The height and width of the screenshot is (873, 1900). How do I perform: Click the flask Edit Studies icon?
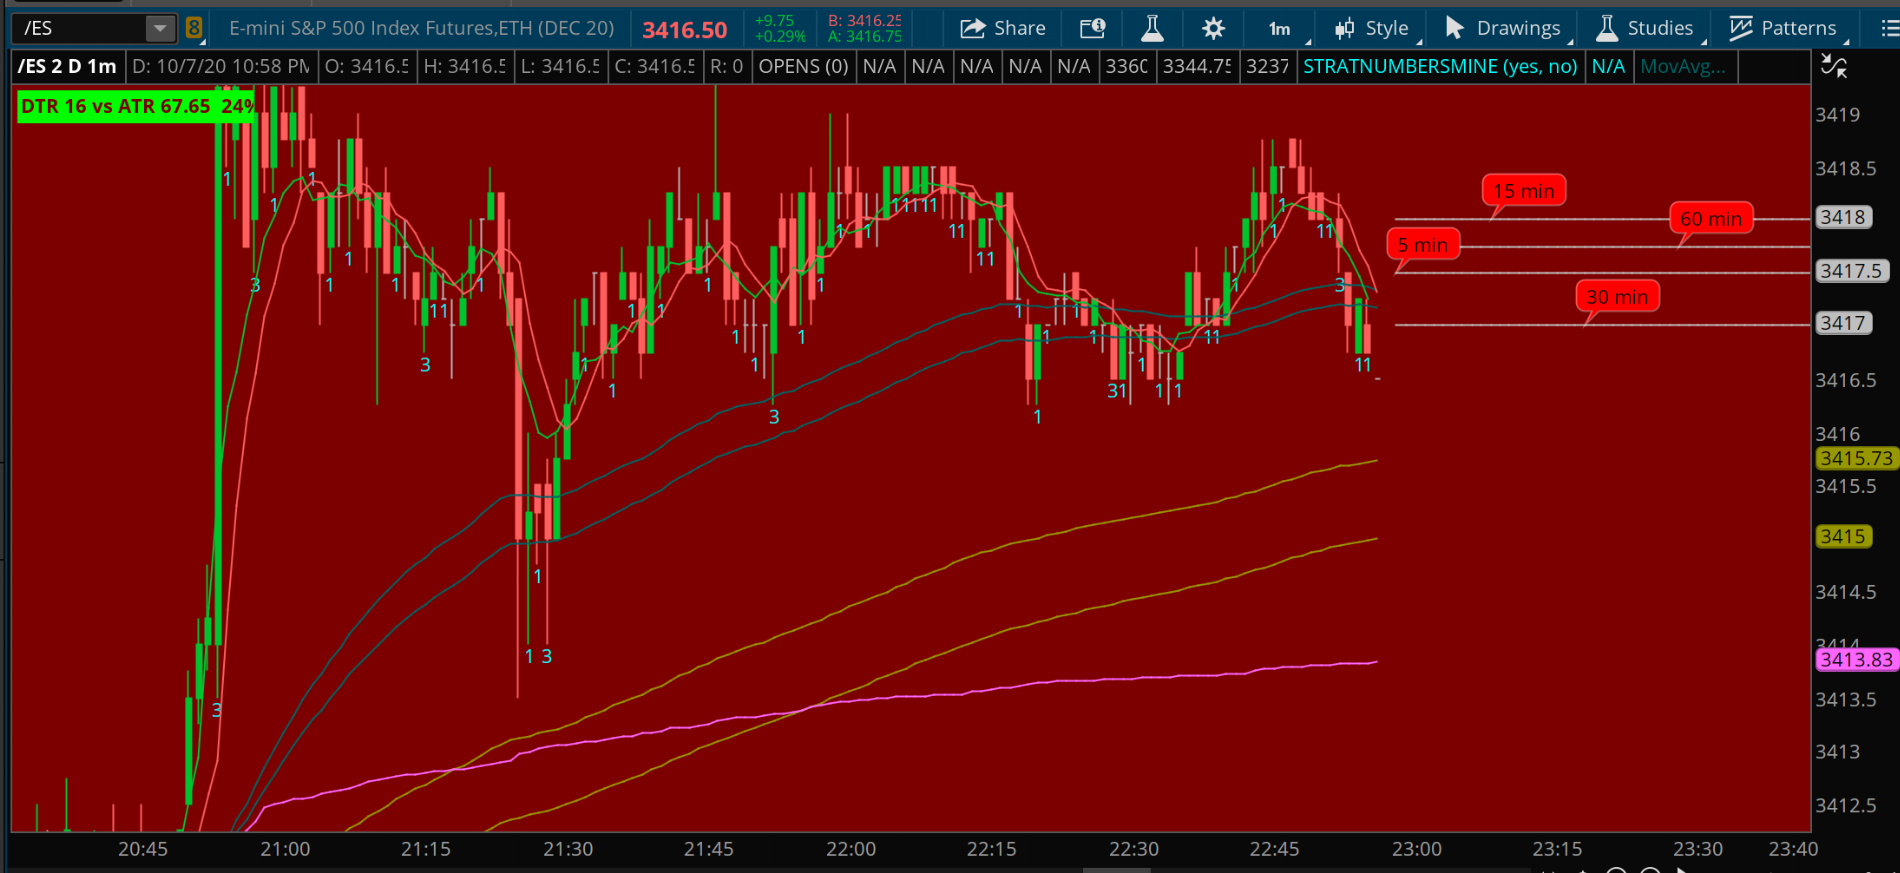coord(1152,28)
